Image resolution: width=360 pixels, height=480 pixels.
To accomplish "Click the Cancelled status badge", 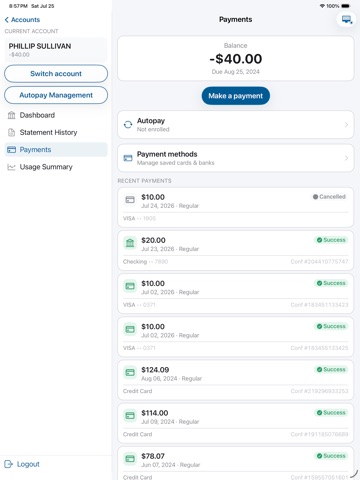I will 329,197.
